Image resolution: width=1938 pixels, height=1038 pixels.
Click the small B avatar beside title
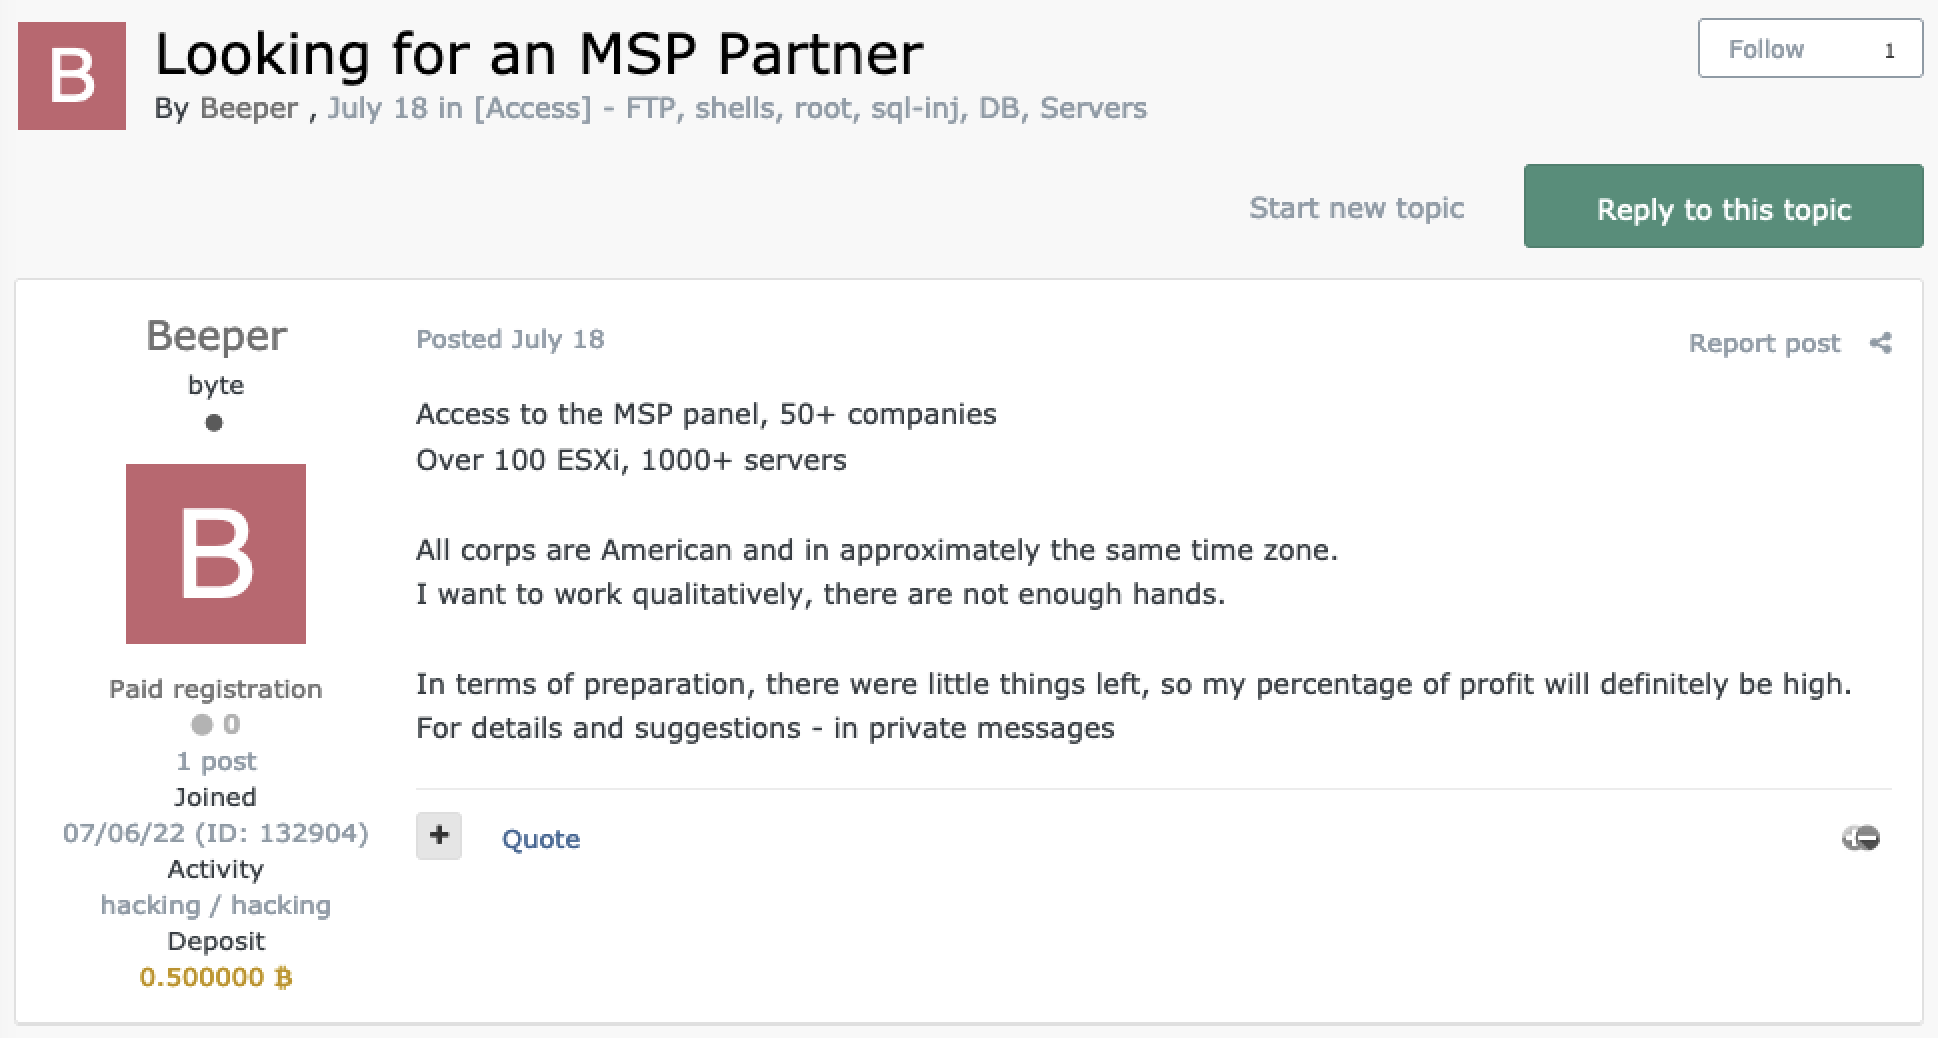72,76
